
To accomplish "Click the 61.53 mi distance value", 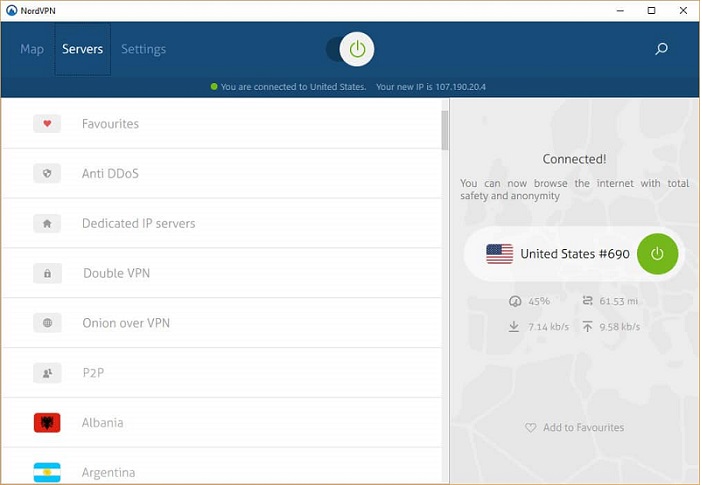I will tap(619, 301).
